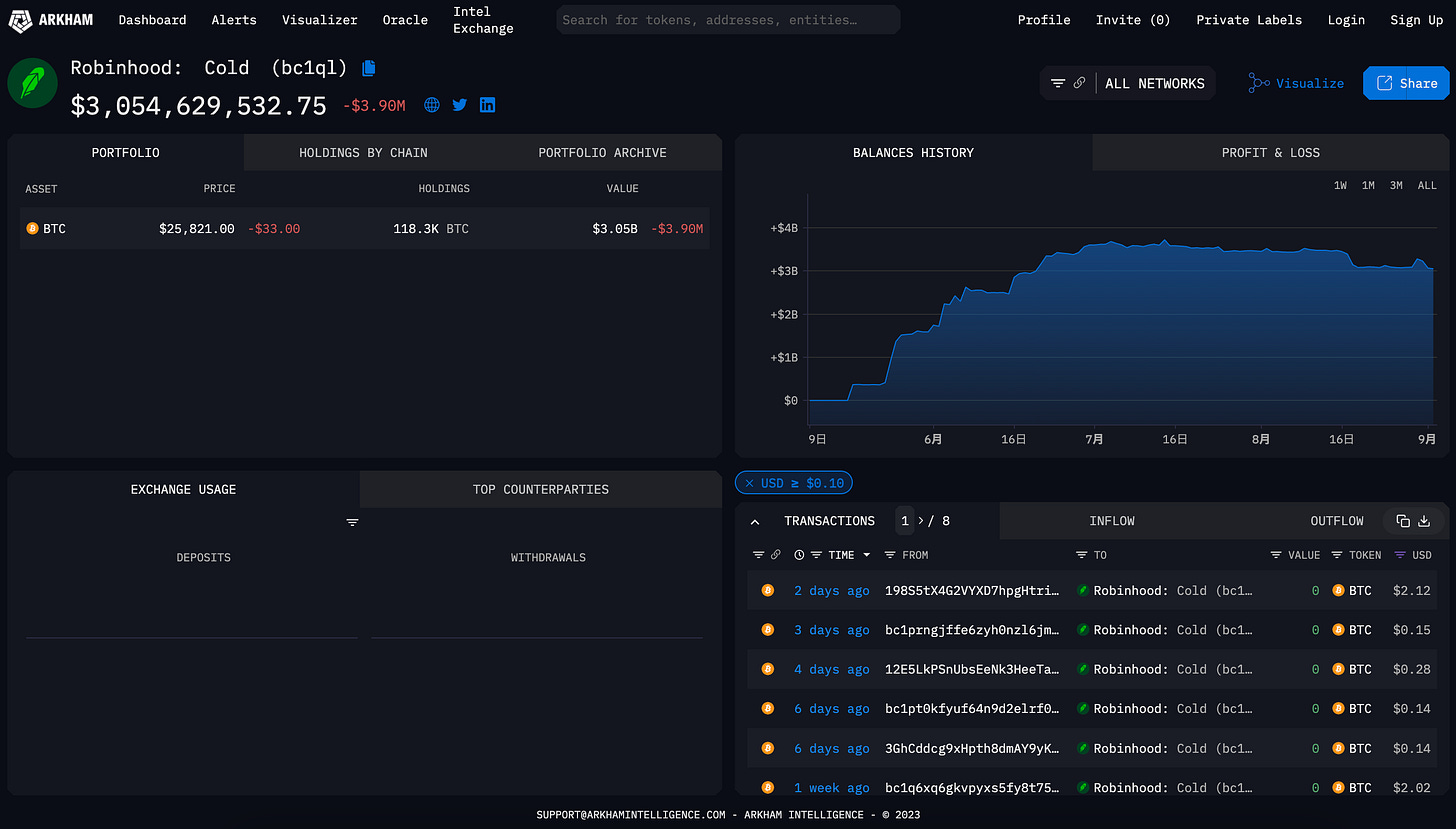The height and width of the screenshot is (829, 1456).
Task: Click the TIME sort dropdown arrow
Action: tap(866, 555)
